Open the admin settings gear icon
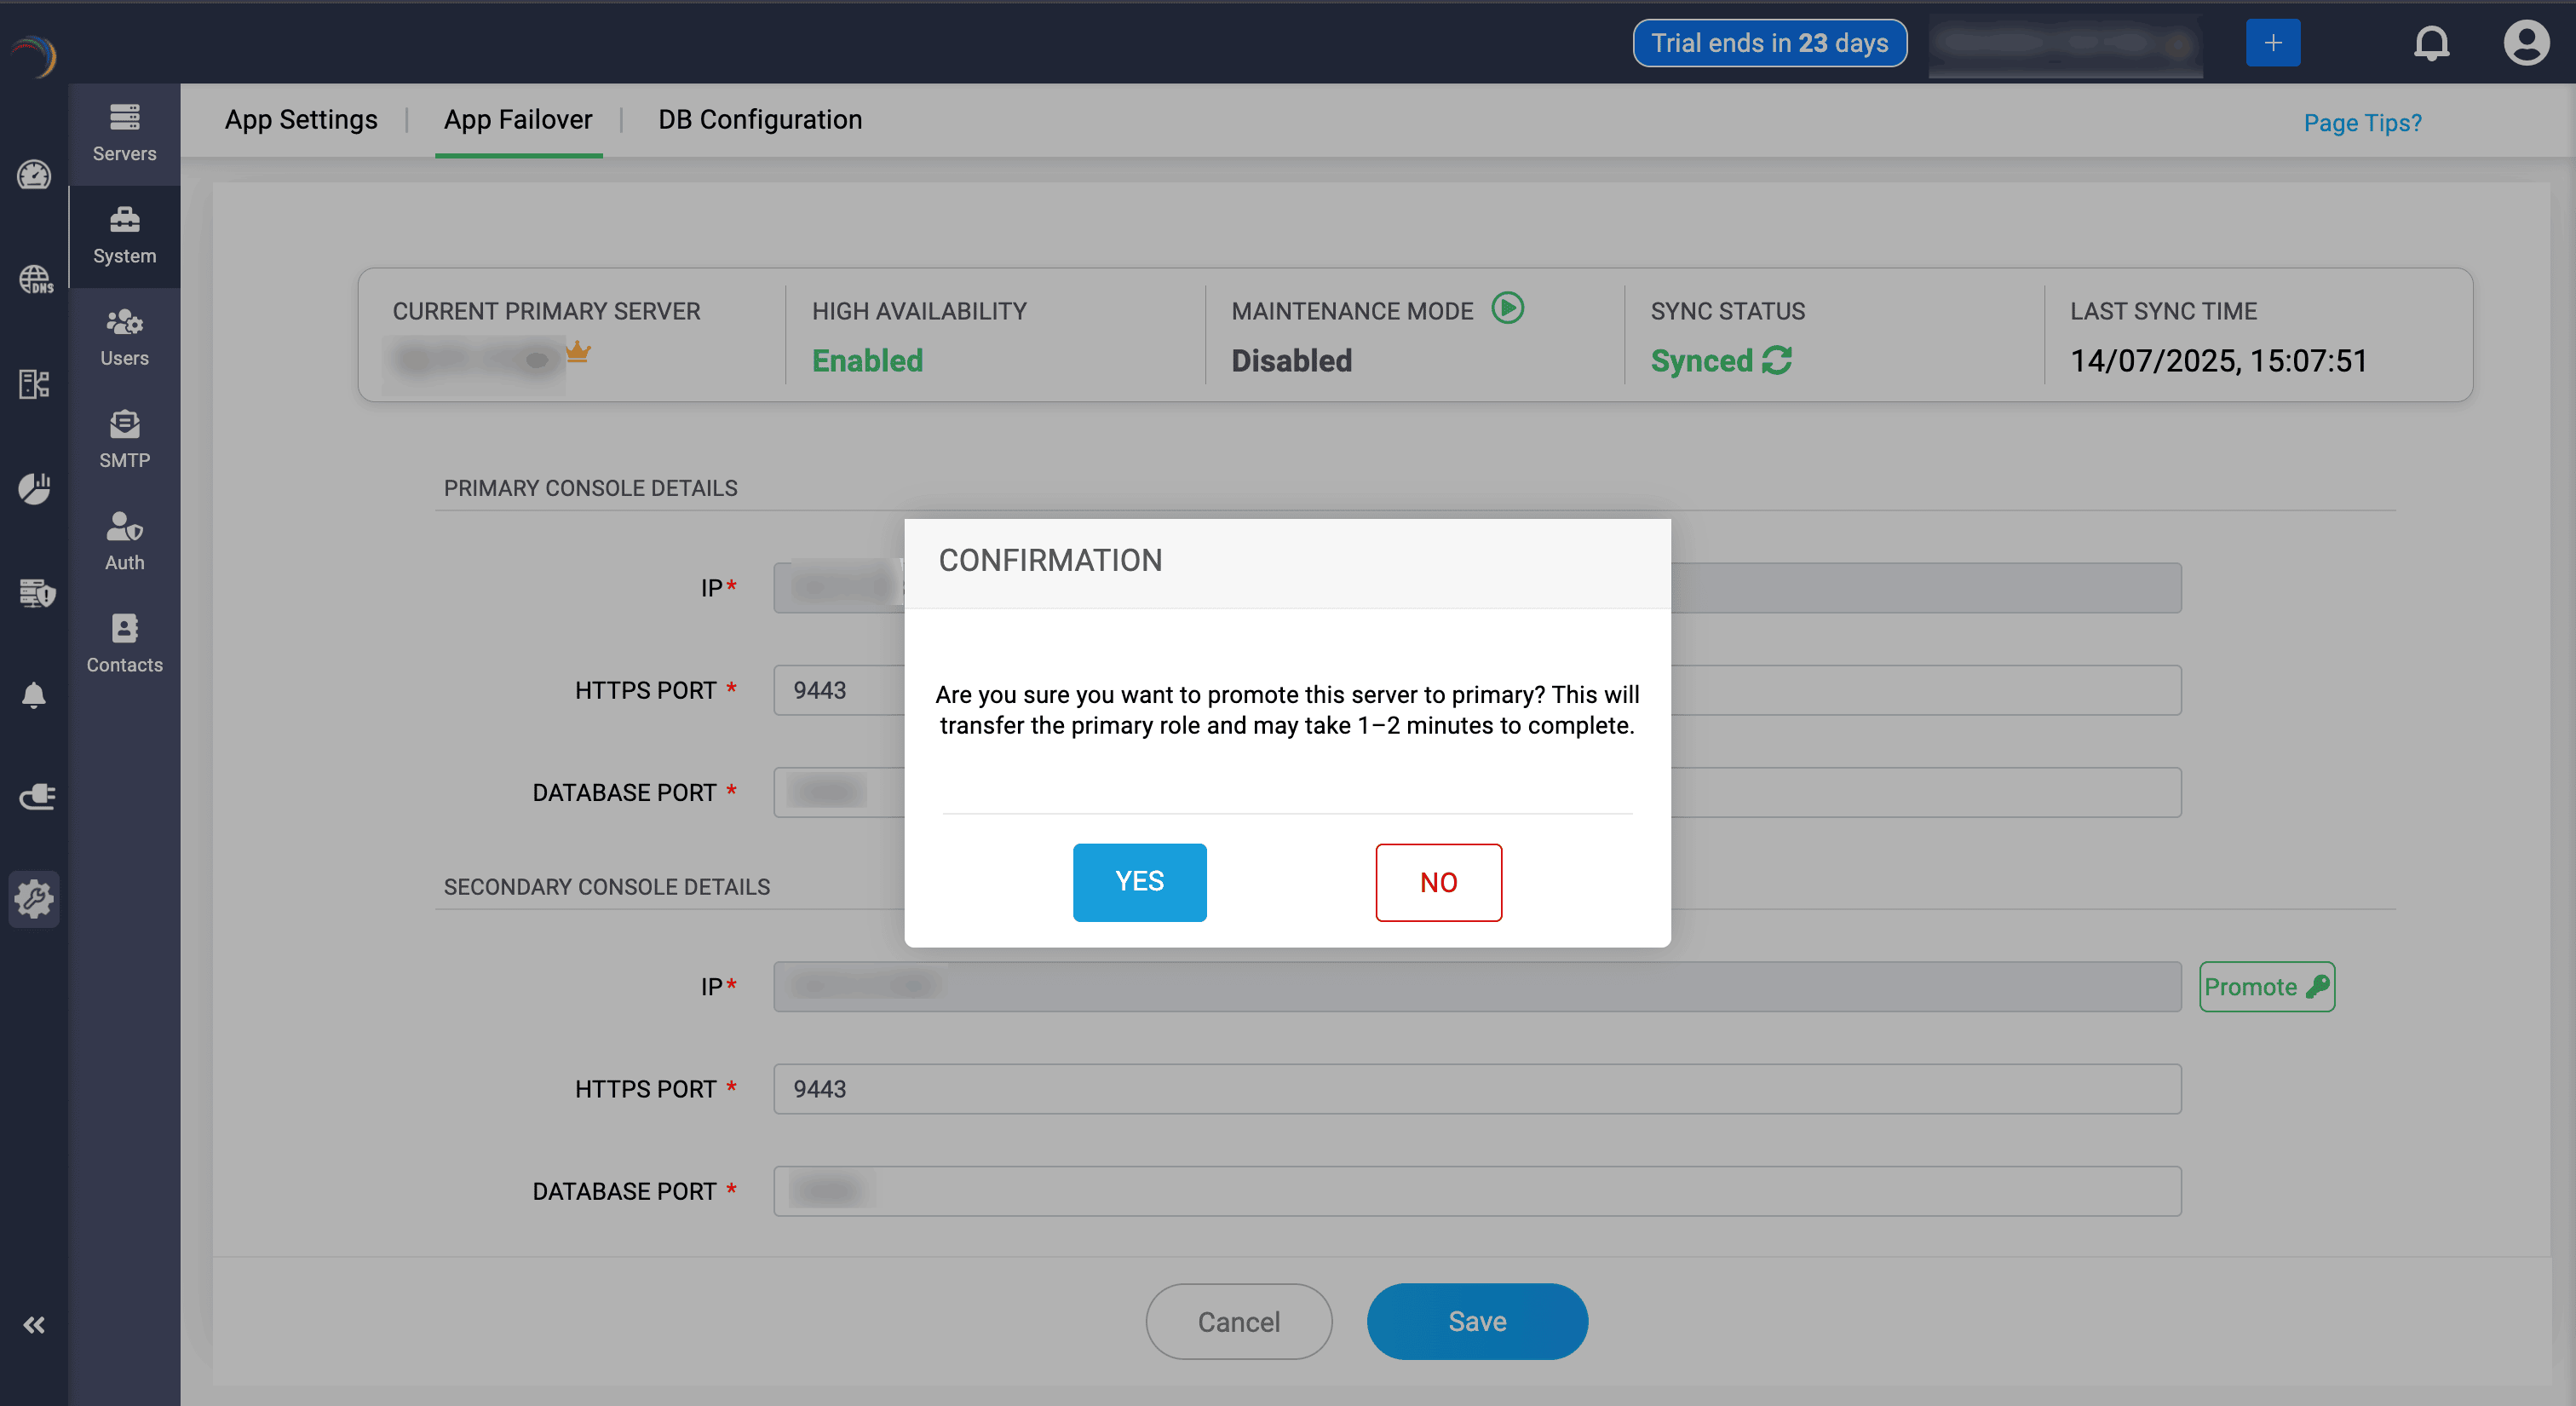2576x1406 pixels. 34,898
